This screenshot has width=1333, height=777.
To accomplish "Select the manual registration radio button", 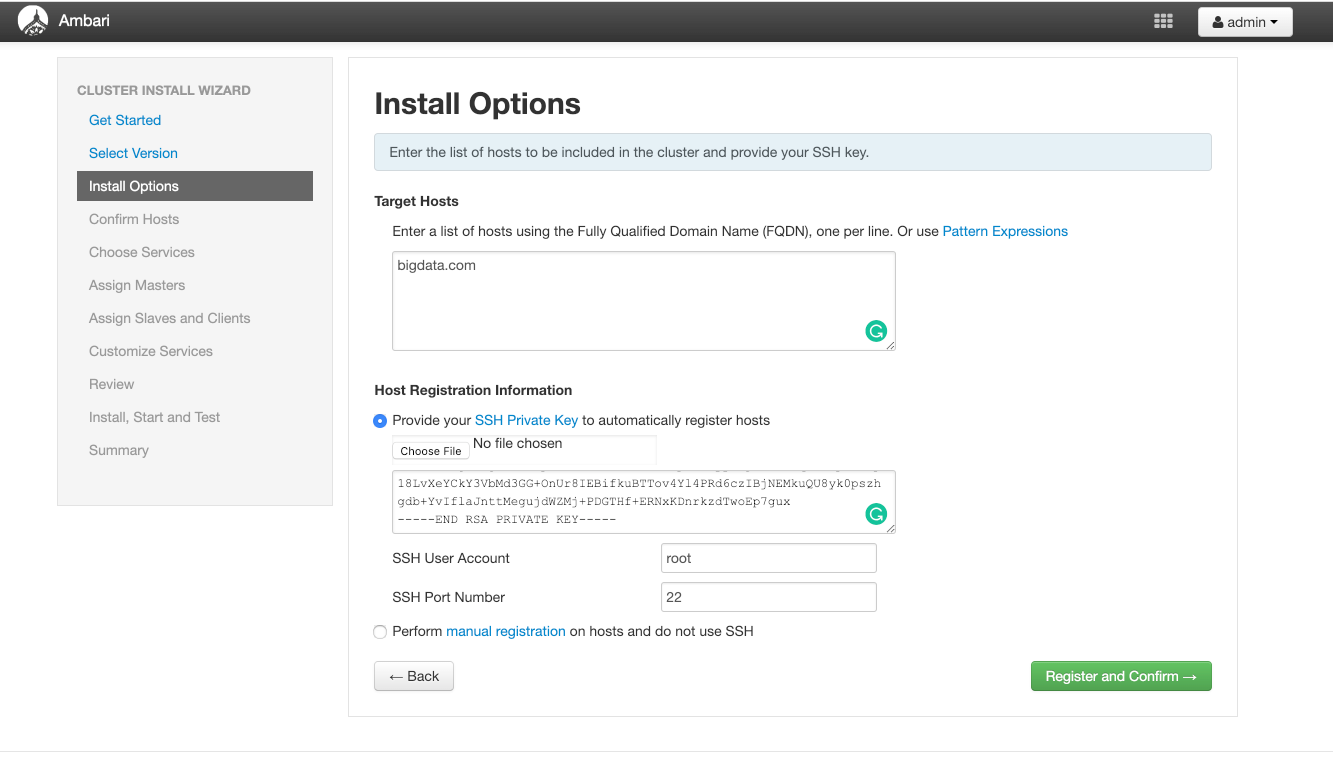I will [x=380, y=631].
